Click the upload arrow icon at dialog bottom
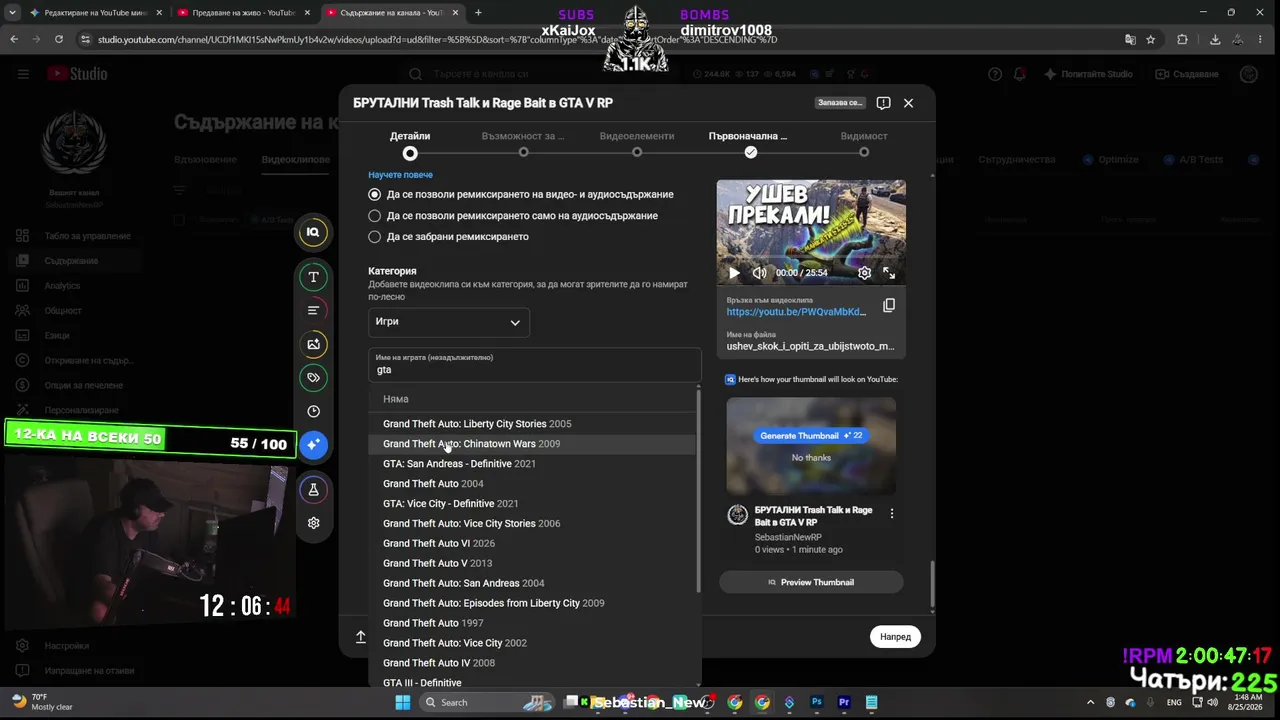 (361, 636)
